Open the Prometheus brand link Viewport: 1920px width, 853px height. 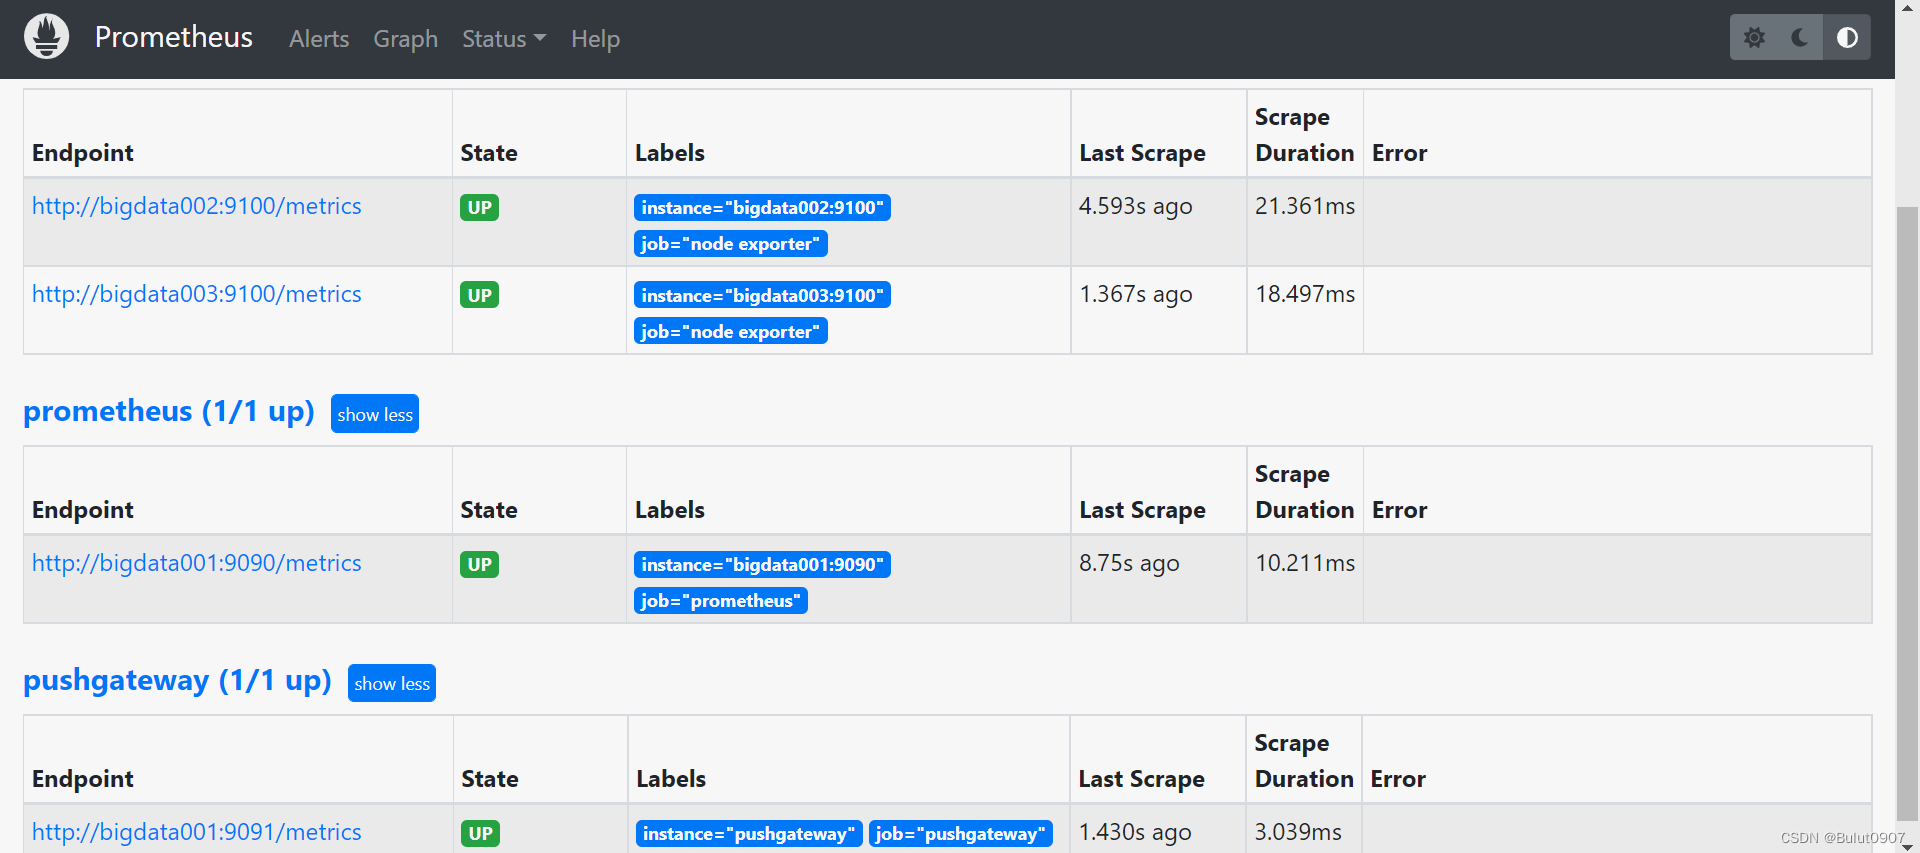[x=174, y=37]
